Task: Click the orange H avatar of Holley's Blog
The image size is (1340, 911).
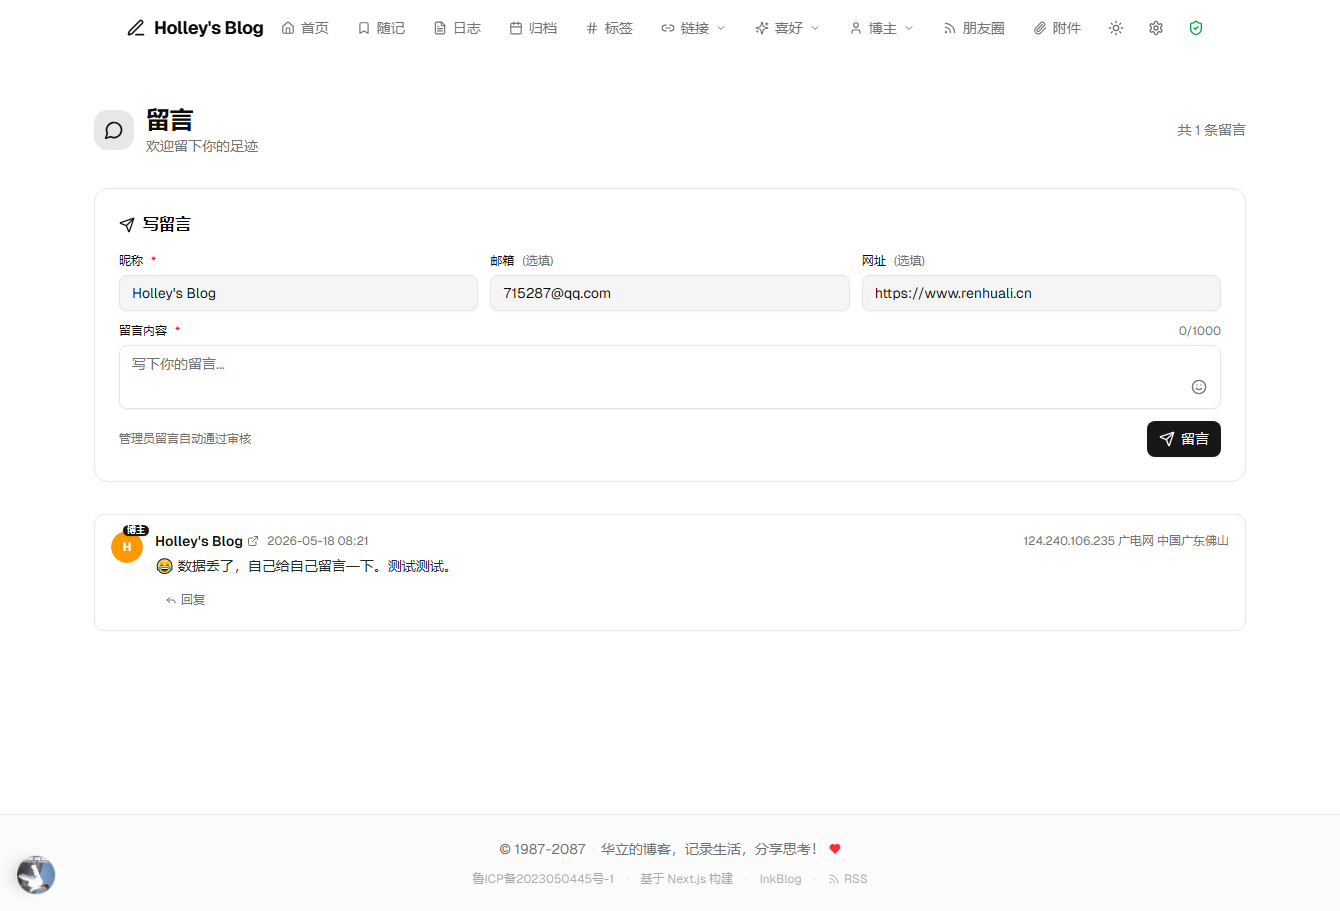Action: pyautogui.click(x=127, y=547)
